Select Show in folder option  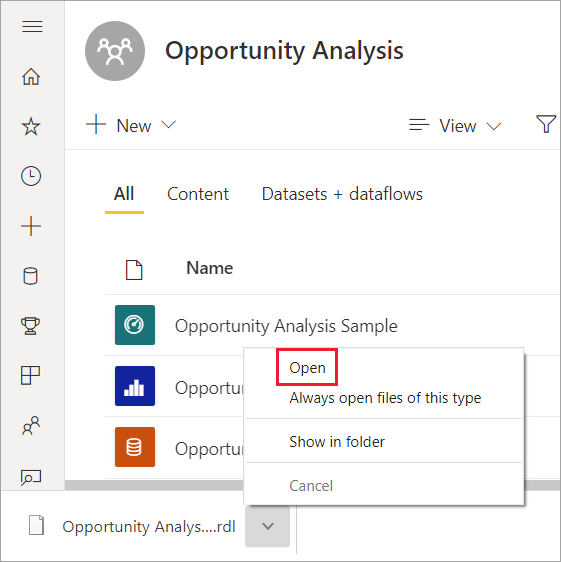337,442
